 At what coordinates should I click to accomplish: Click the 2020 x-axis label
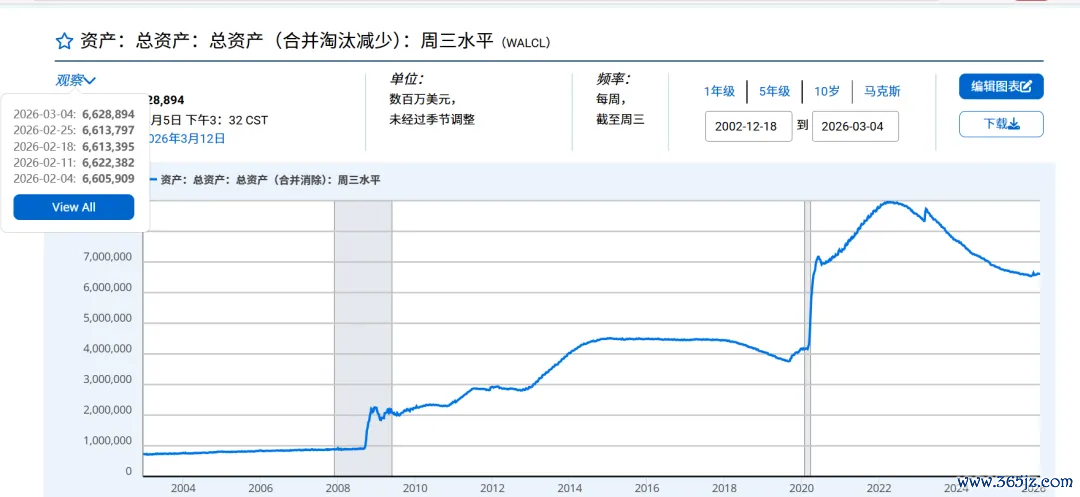pyautogui.click(x=804, y=487)
